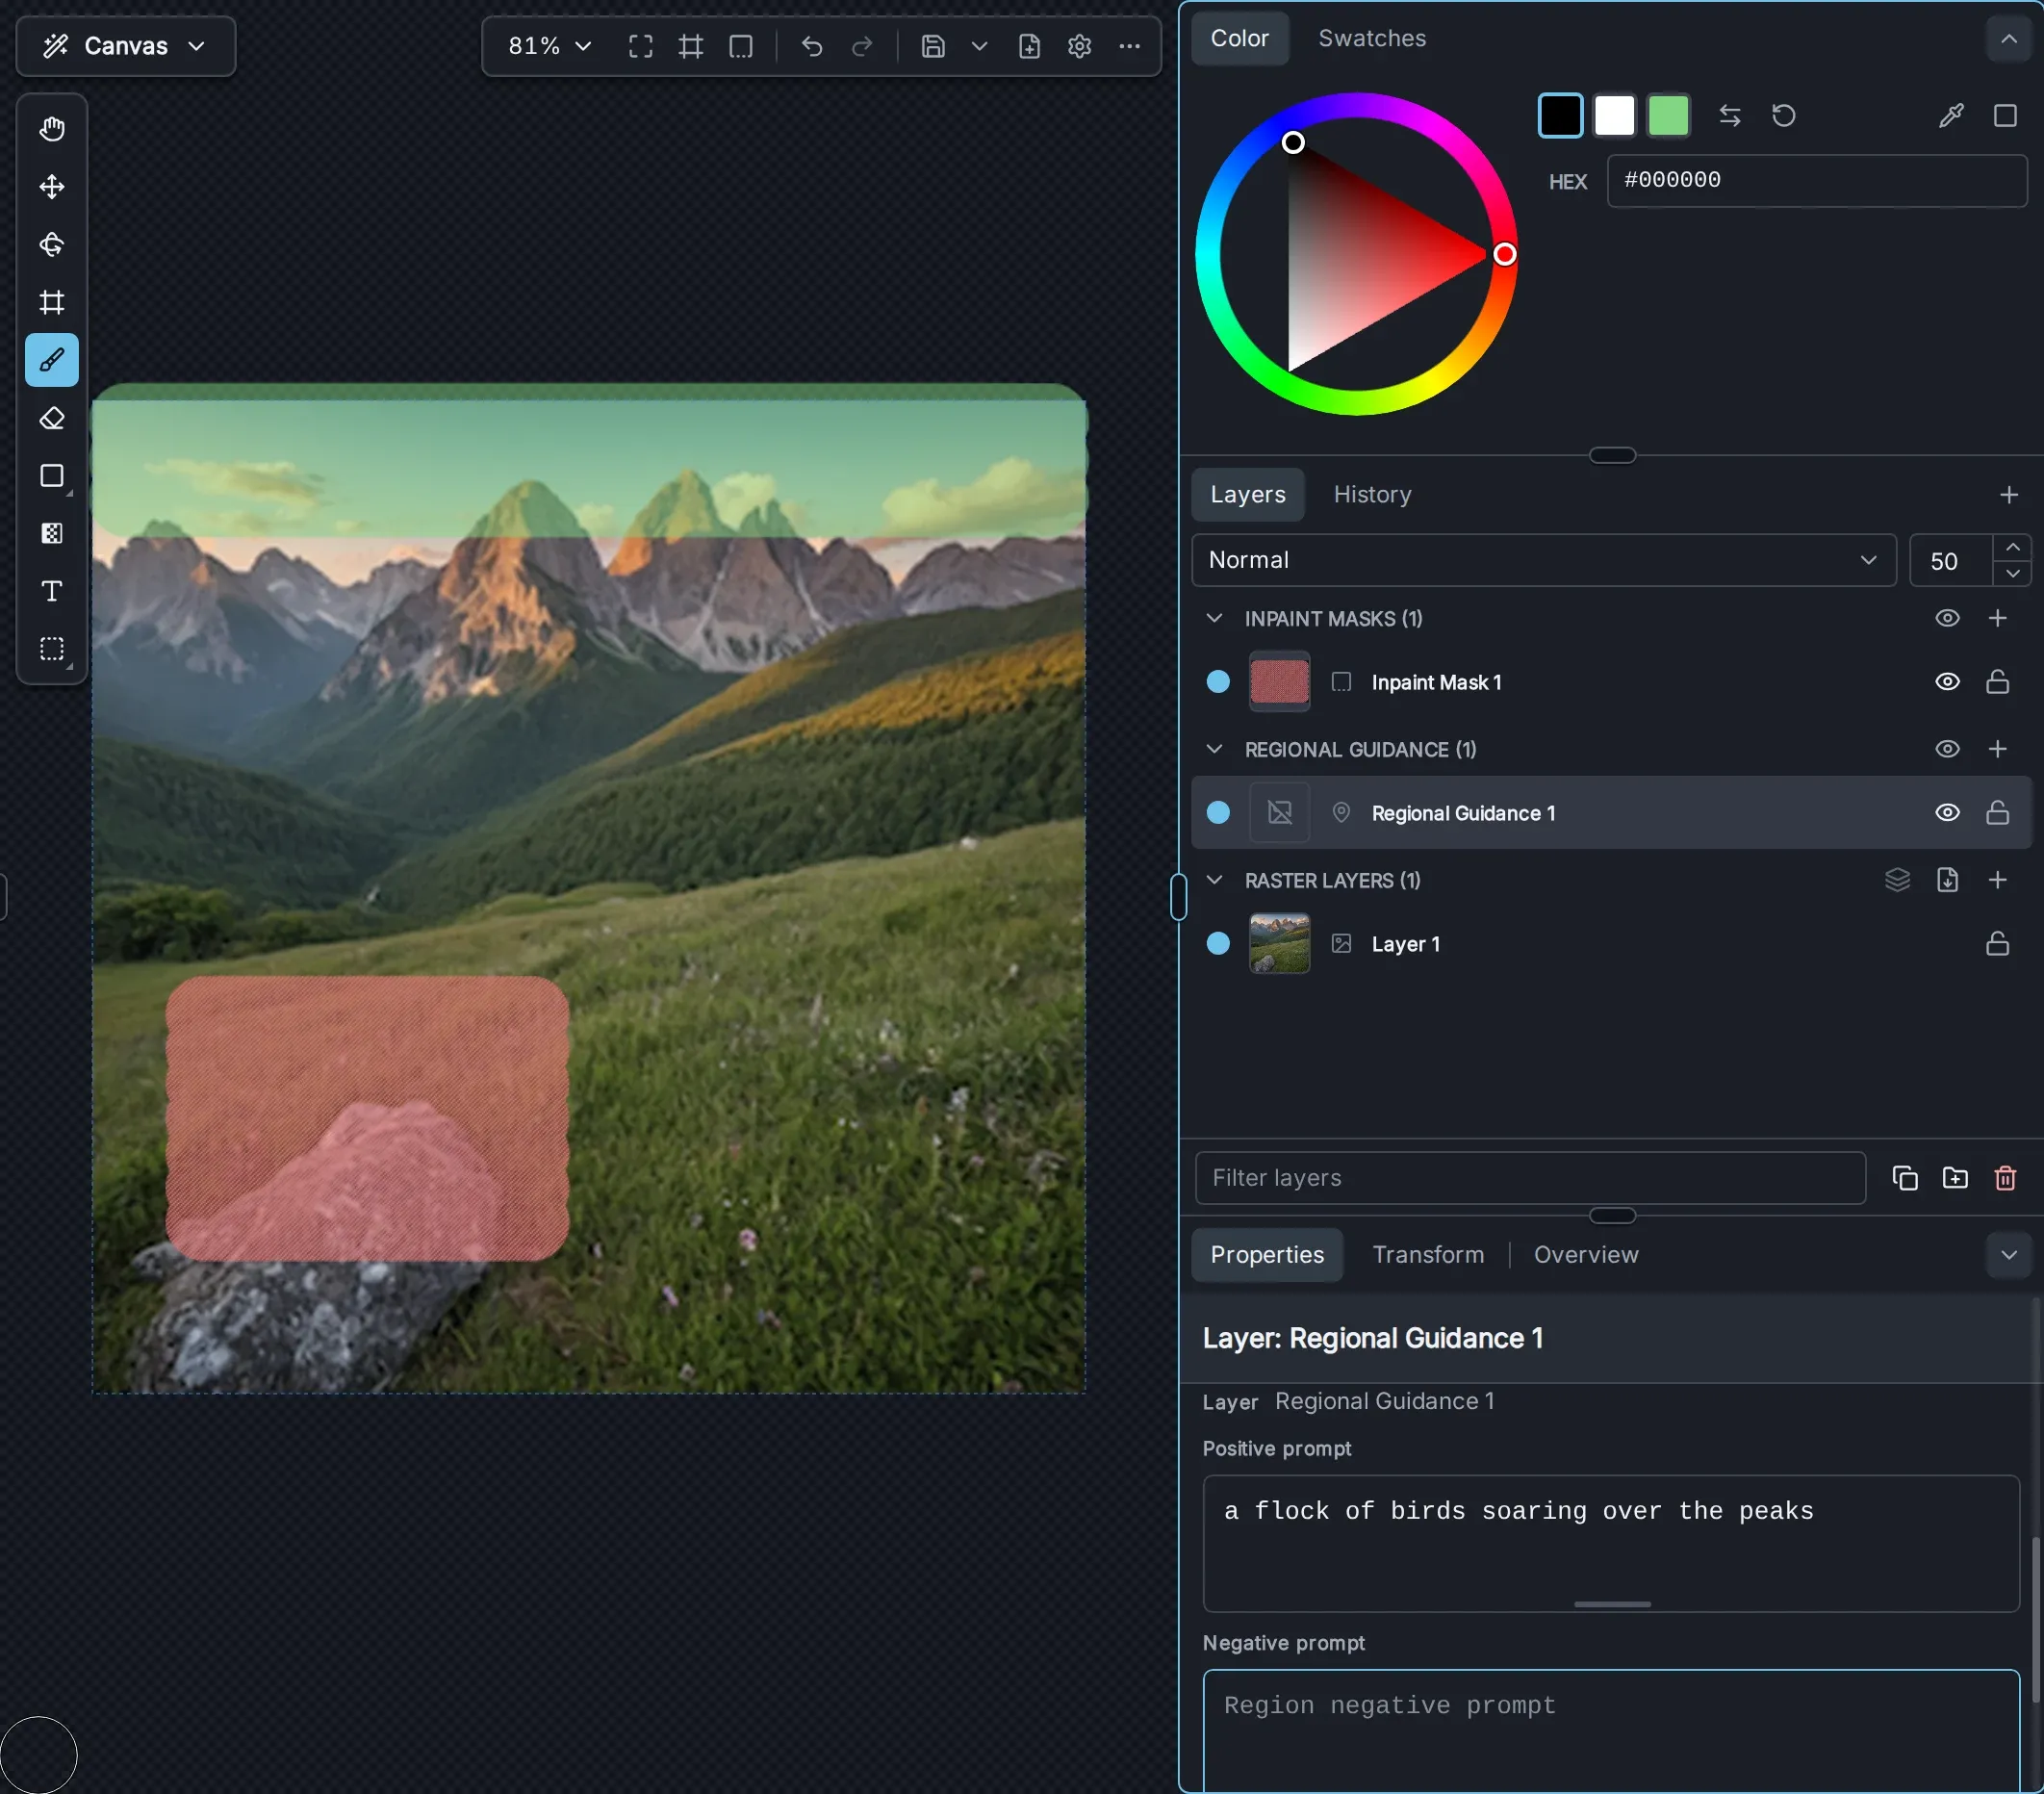Add a new inpaint mask
The width and height of the screenshot is (2044, 1794).
click(1997, 618)
